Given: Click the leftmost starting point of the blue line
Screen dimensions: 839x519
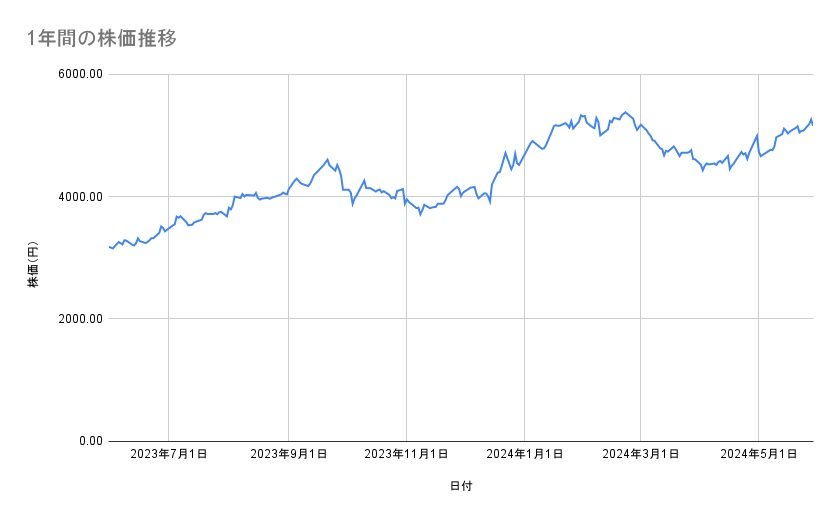Looking at the screenshot, I should (x=109, y=246).
